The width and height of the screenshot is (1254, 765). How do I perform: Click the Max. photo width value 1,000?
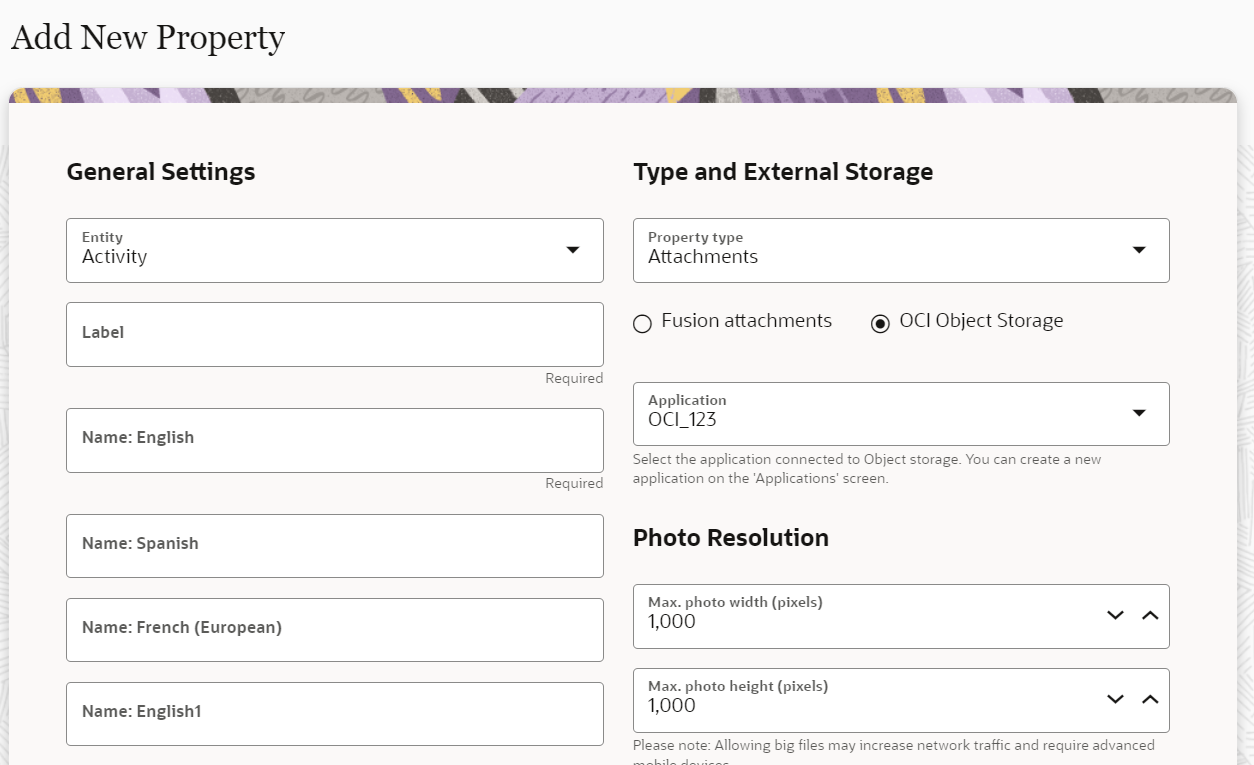(x=672, y=622)
